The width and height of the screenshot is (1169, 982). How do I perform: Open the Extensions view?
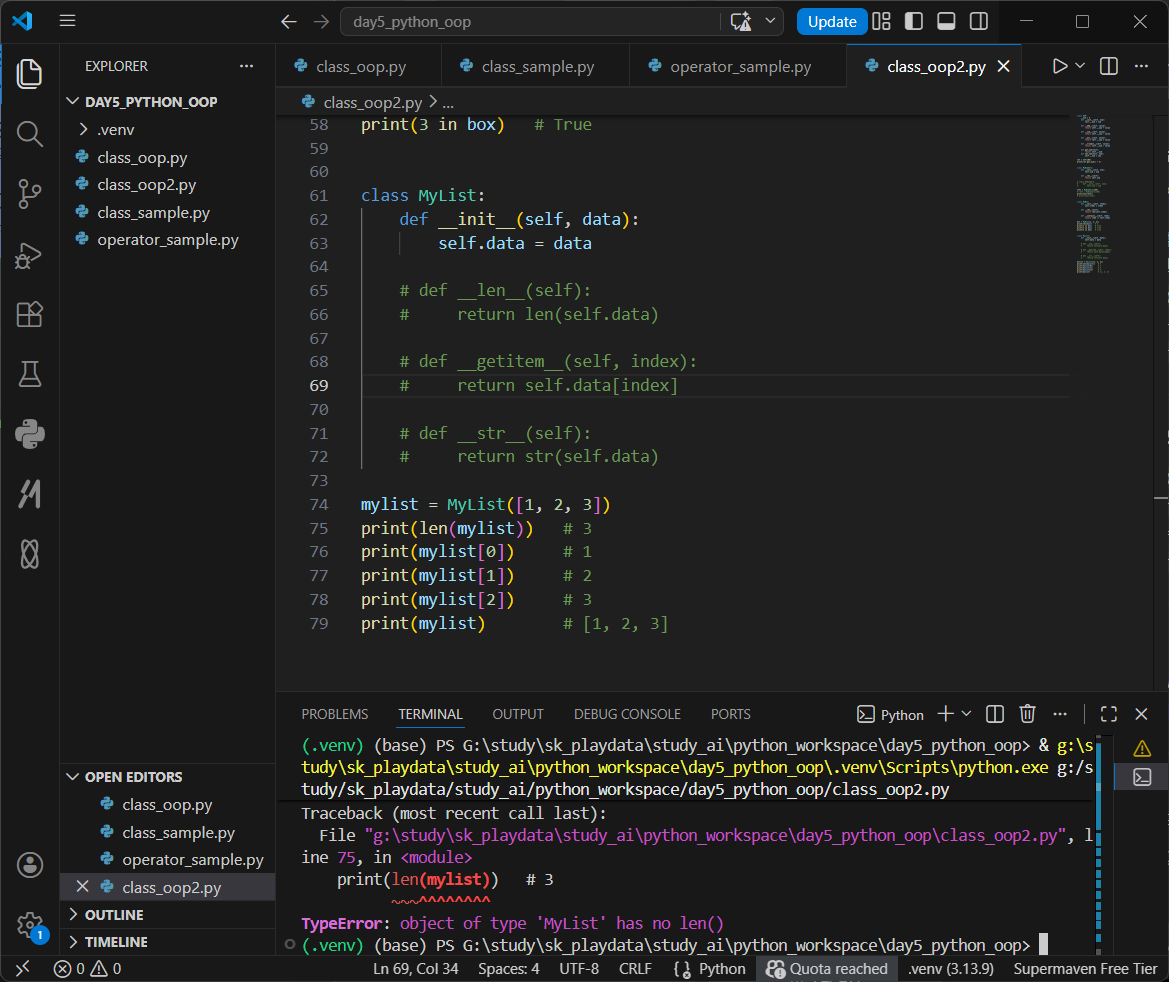[x=29, y=314]
